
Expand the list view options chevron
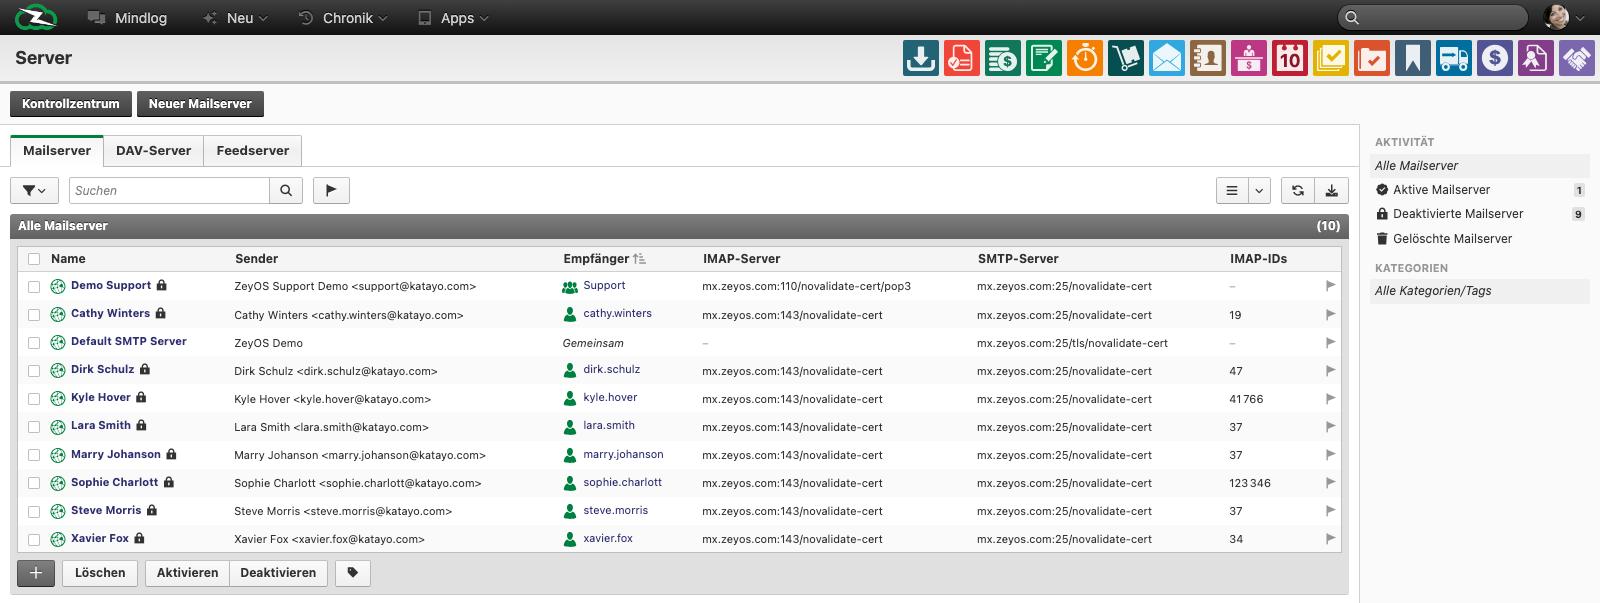(x=1259, y=190)
